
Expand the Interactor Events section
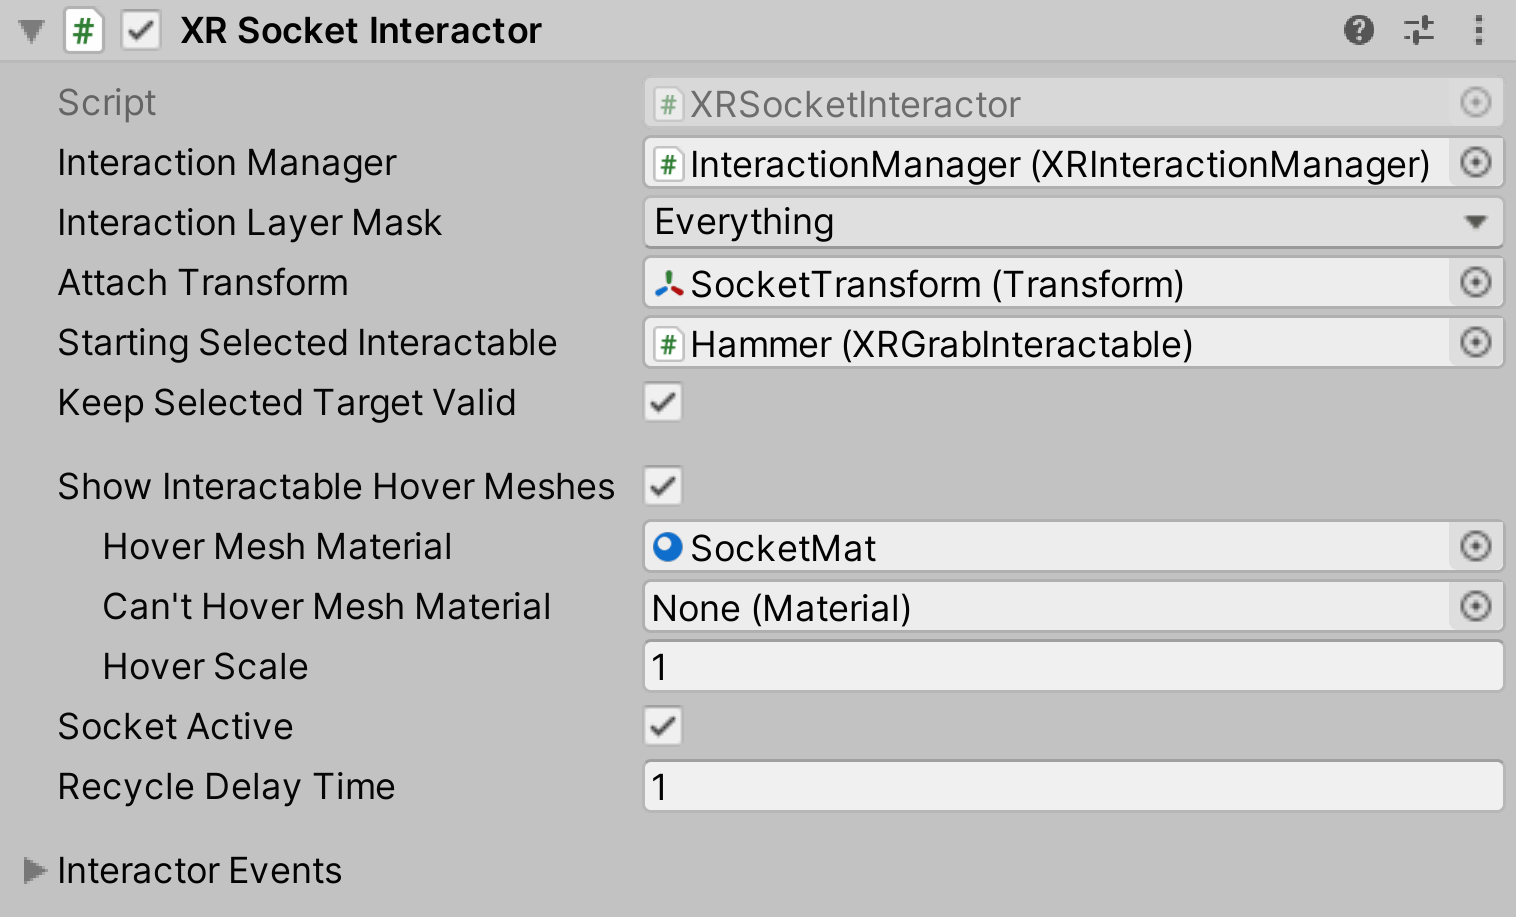33,870
